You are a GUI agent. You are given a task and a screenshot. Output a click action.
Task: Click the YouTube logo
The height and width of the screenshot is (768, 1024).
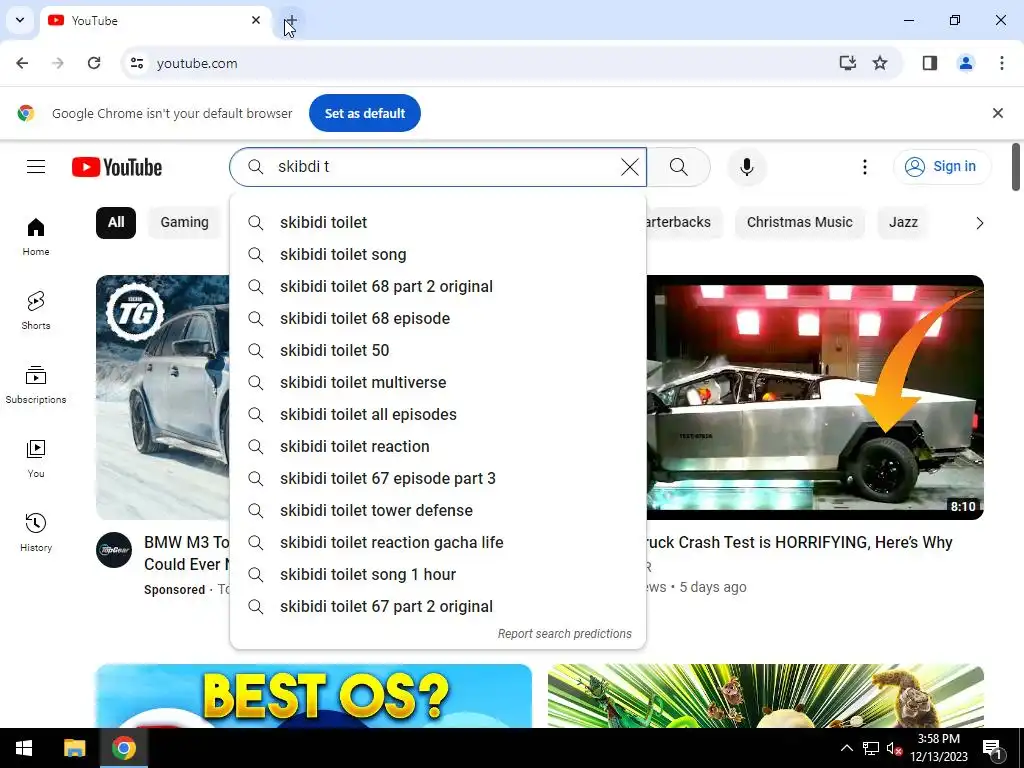[x=117, y=167]
